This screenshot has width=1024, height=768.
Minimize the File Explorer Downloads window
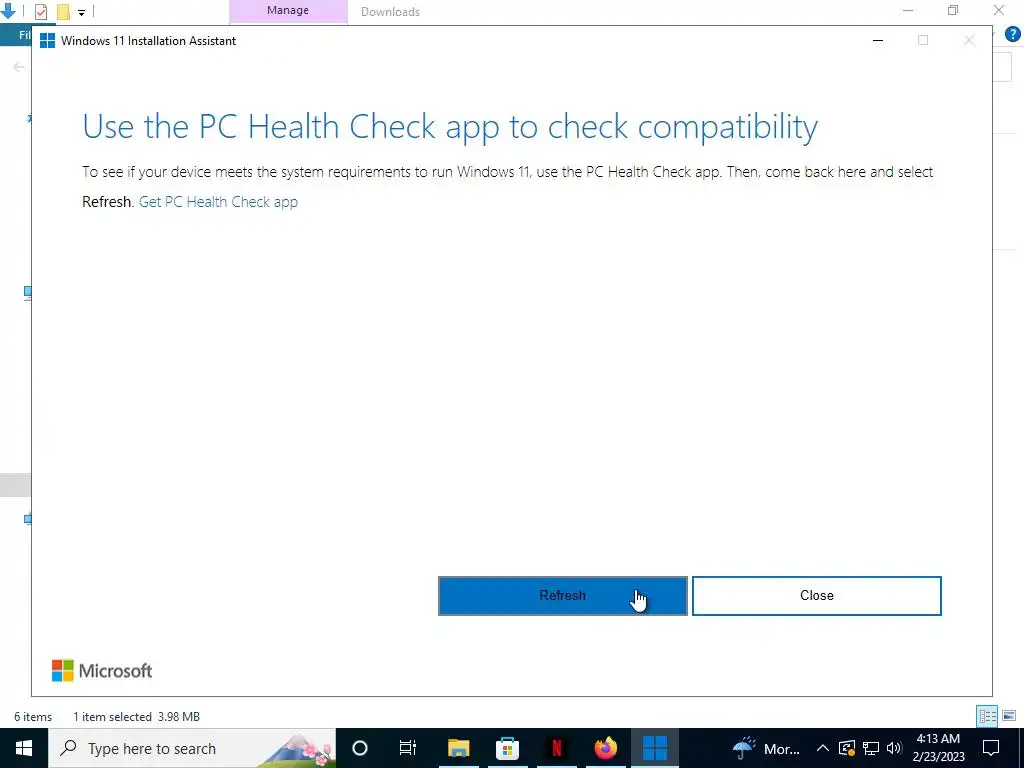[908, 10]
